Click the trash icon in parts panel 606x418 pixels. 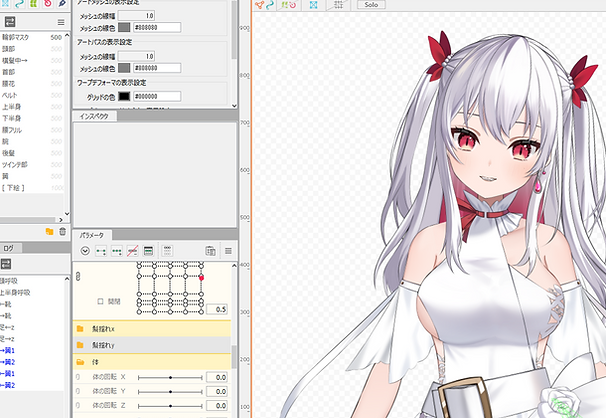62,231
